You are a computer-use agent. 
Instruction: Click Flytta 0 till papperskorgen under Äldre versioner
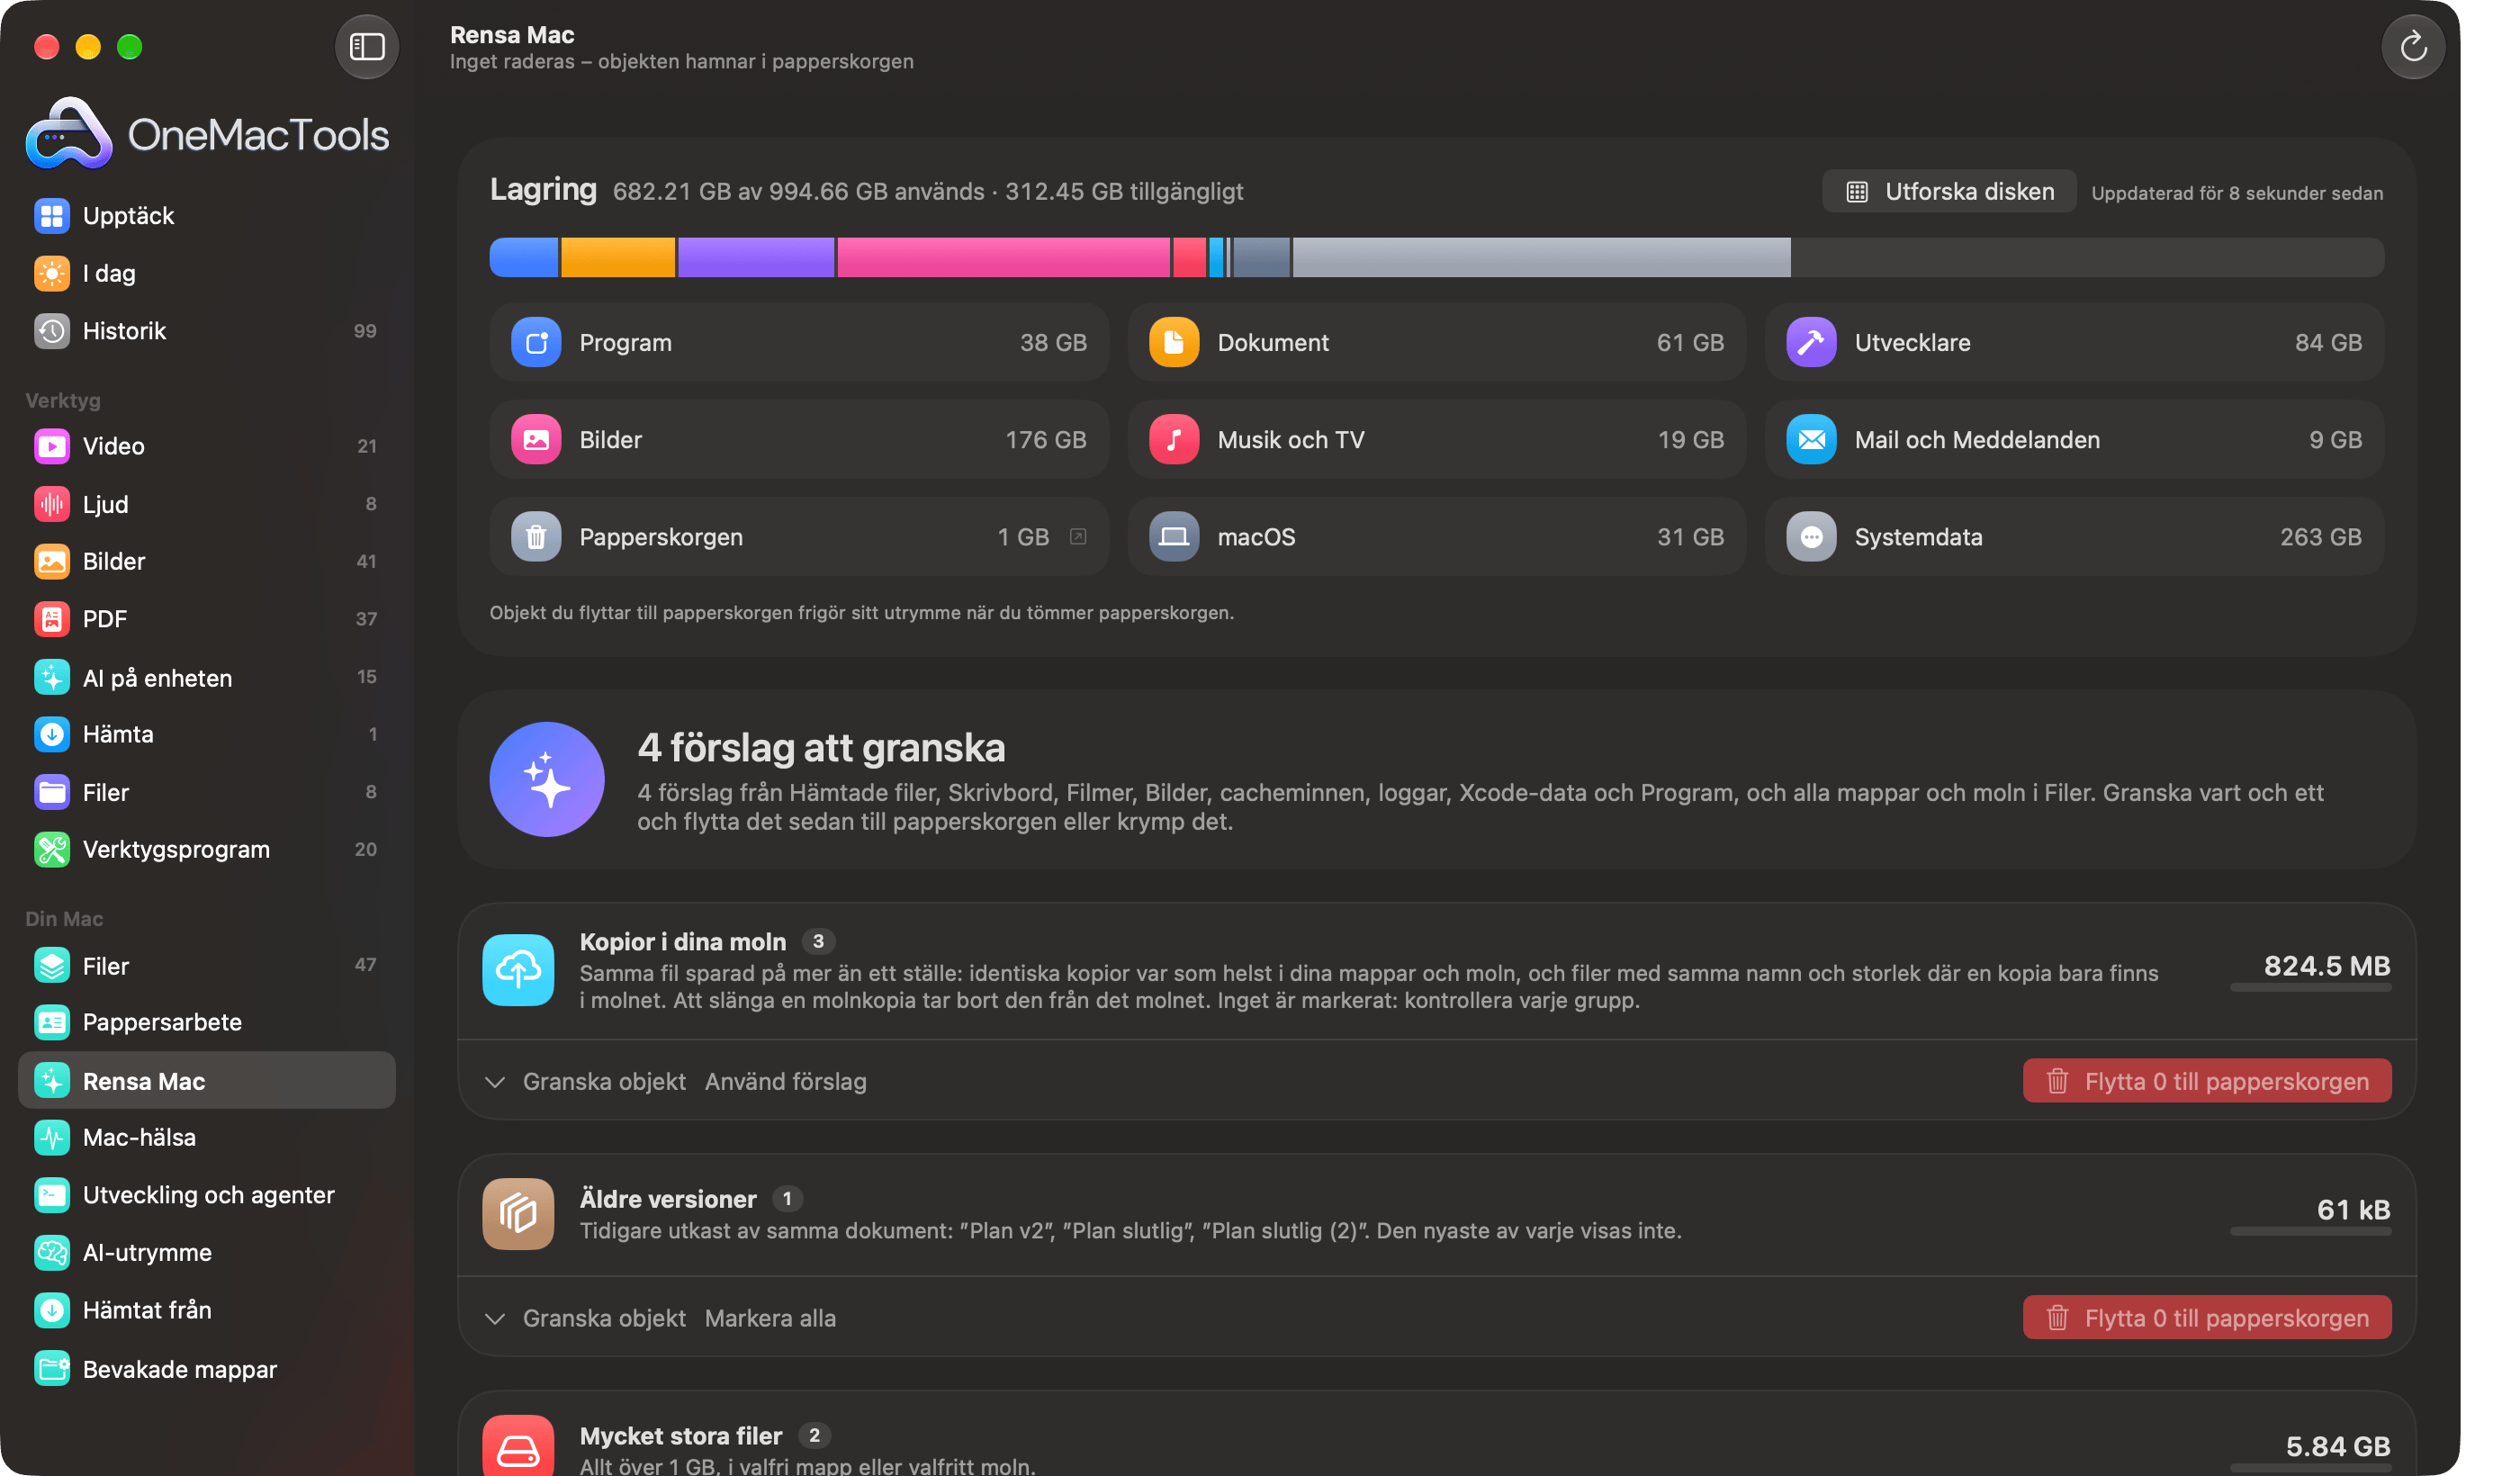pos(2206,1318)
